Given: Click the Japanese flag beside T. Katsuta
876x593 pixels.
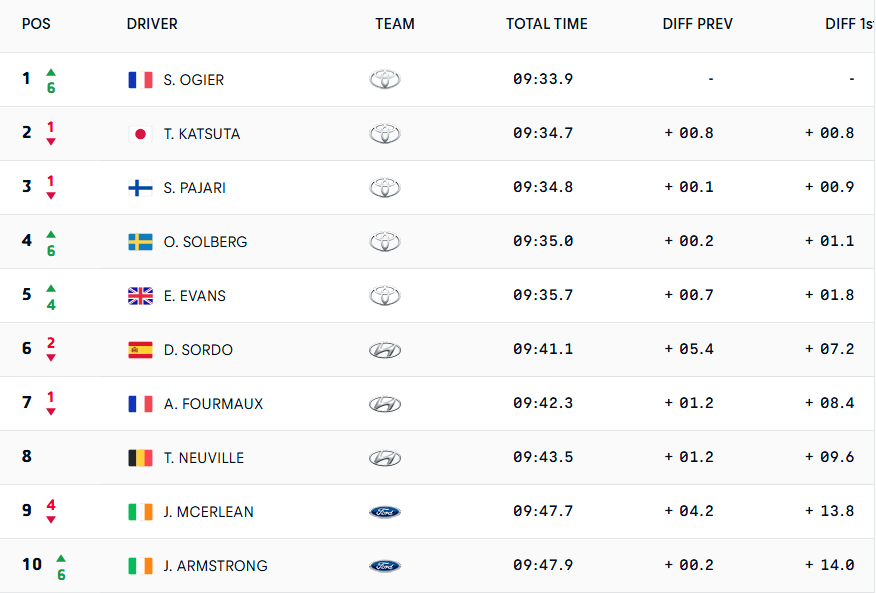Looking at the screenshot, I should [x=140, y=134].
